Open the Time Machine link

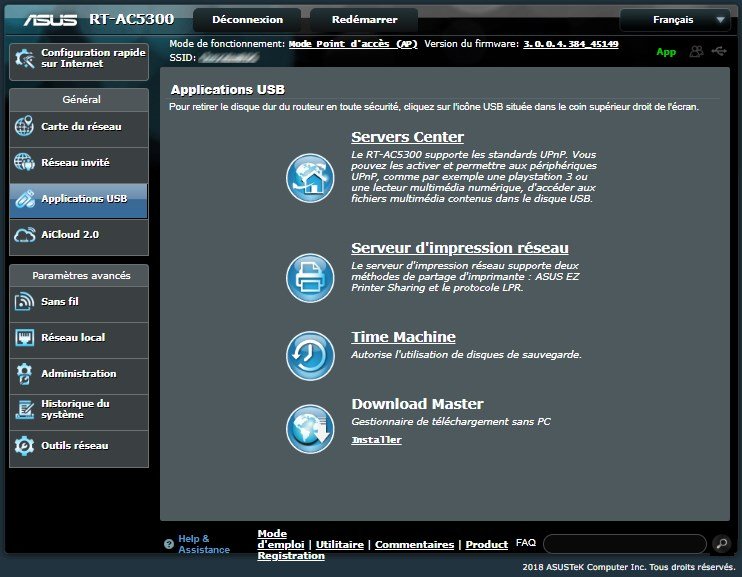click(403, 337)
